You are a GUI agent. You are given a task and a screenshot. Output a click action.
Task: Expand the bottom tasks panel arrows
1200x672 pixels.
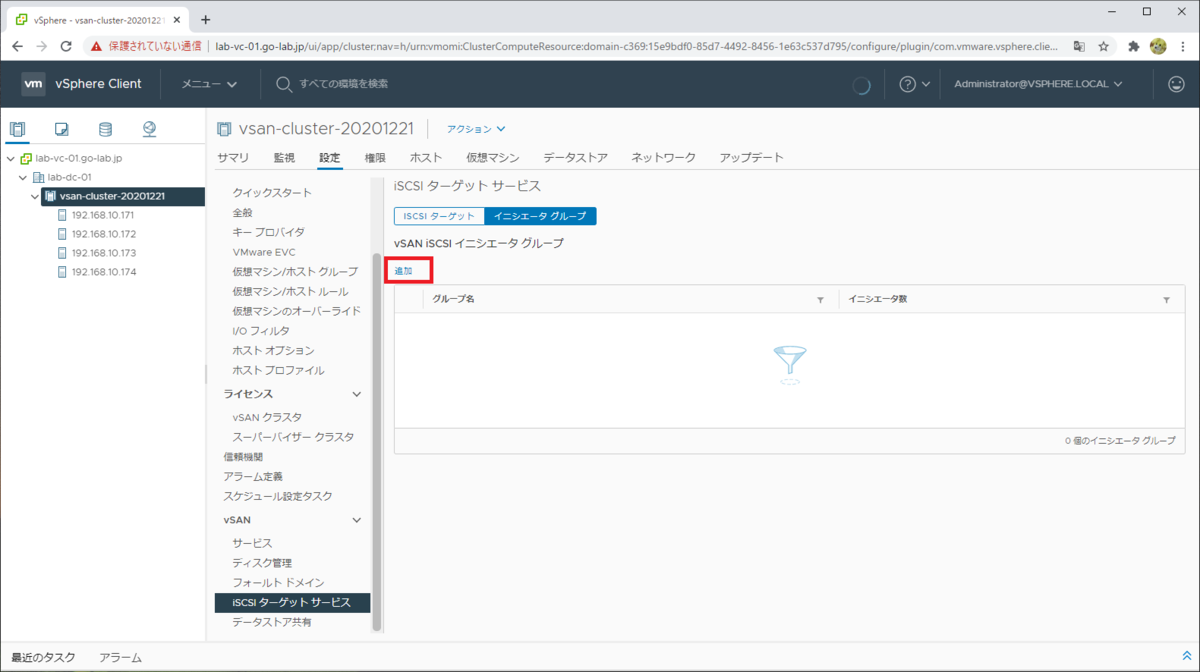pyautogui.click(x=1187, y=656)
